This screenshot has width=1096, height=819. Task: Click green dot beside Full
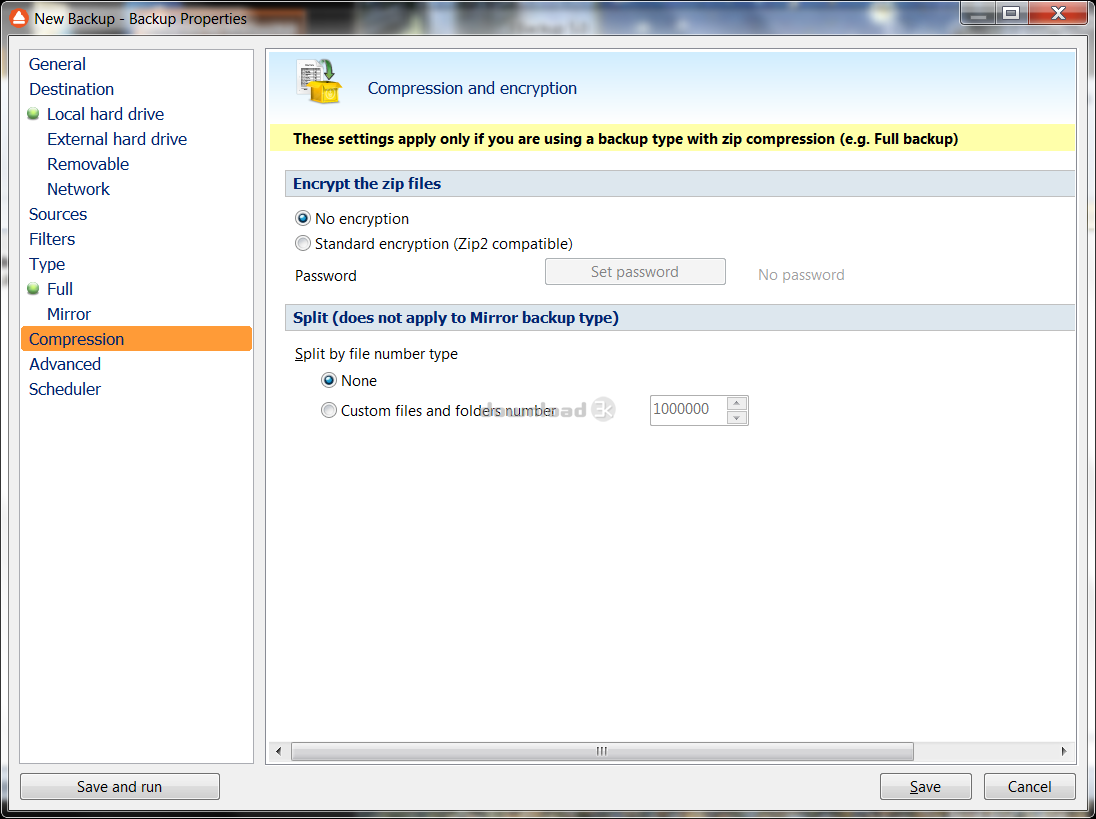click(x=33, y=288)
